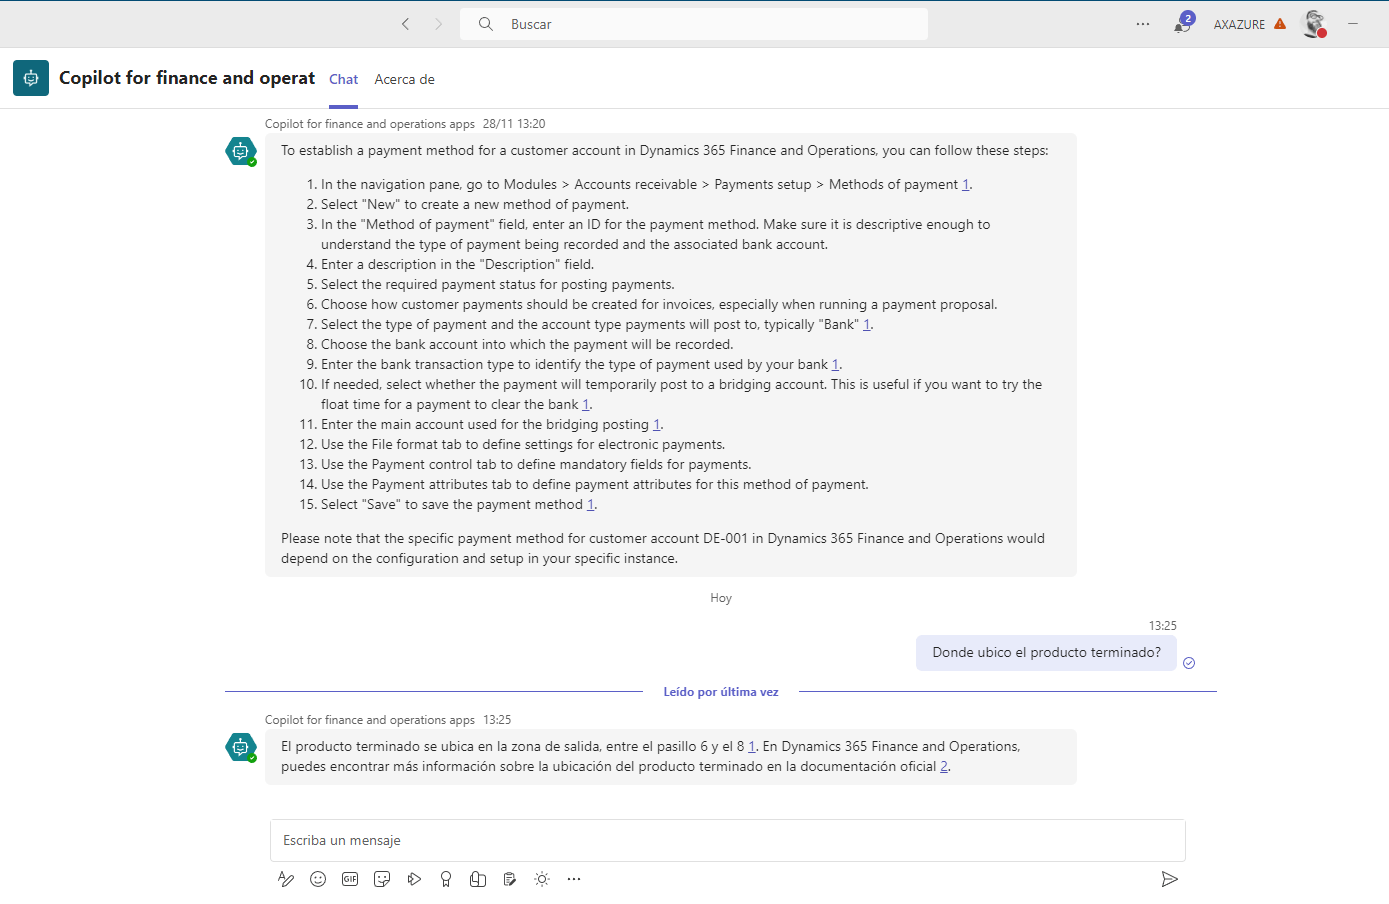Image resolution: width=1389 pixels, height=904 pixels.
Task: Click the send message arrow
Action: [x=1169, y=879]
